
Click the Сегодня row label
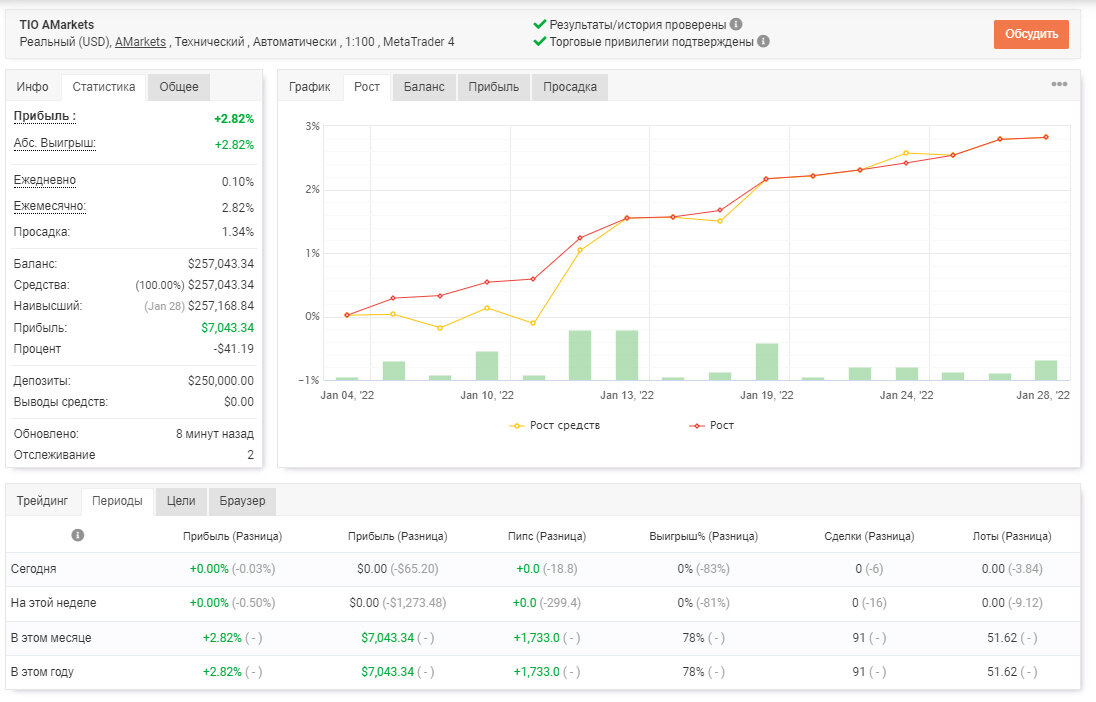[34, 568]
